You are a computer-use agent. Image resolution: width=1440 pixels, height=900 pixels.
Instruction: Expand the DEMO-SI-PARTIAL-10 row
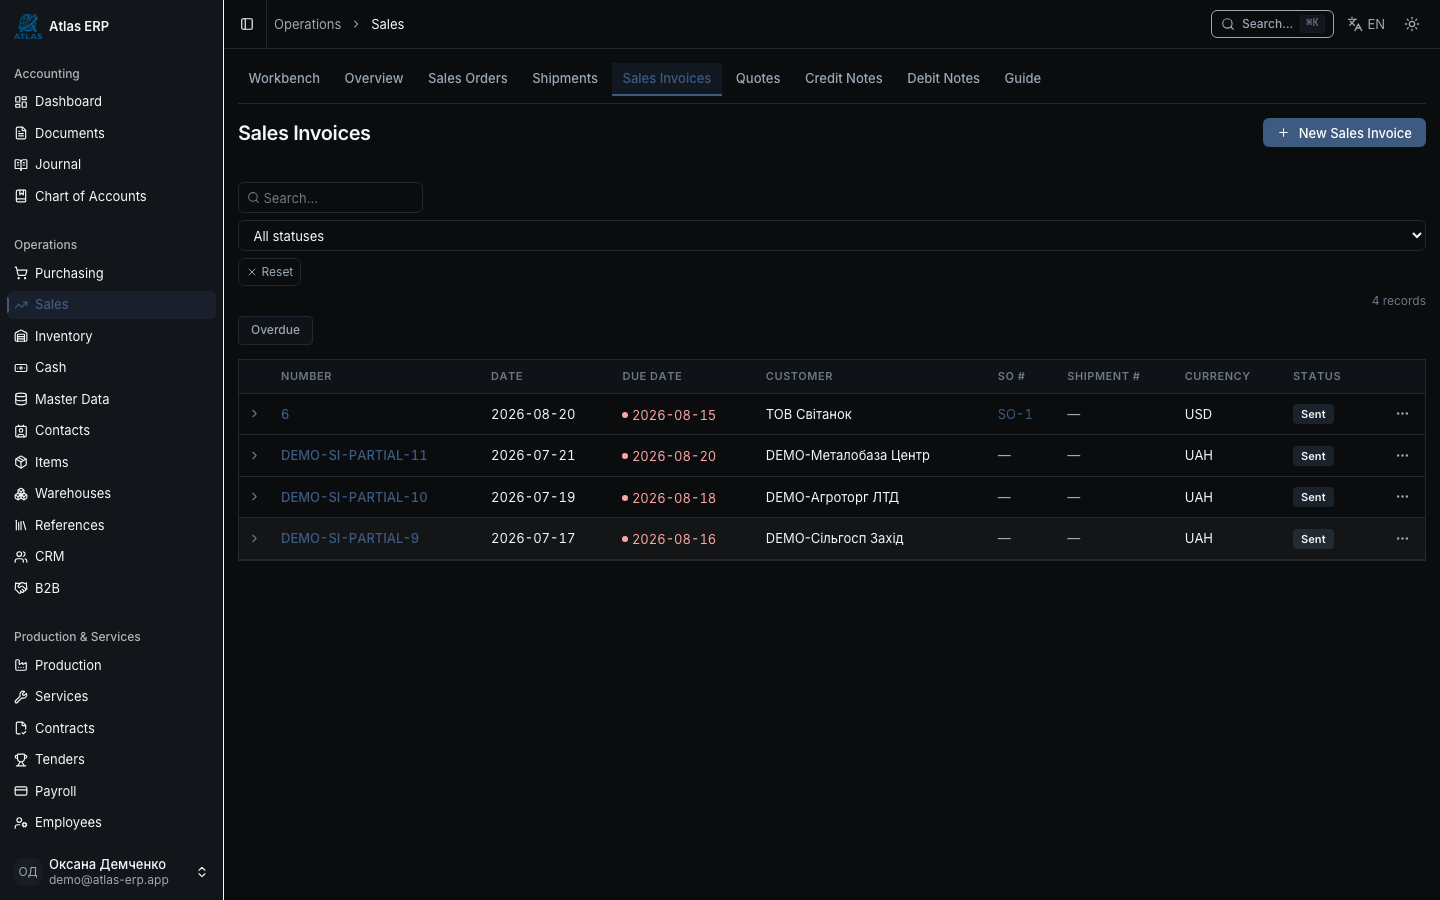coord(254,497)
